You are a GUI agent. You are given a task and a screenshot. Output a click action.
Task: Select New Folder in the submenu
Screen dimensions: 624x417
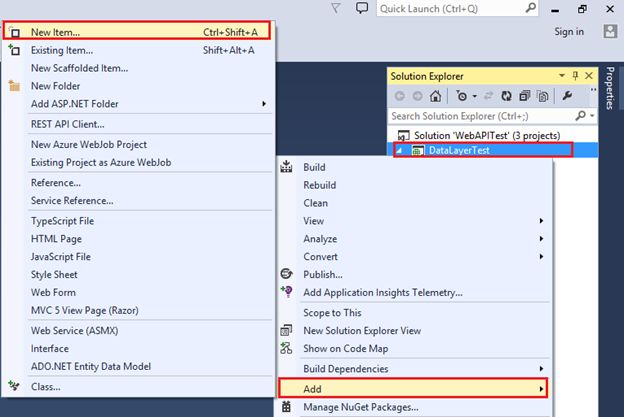point(137,86)
